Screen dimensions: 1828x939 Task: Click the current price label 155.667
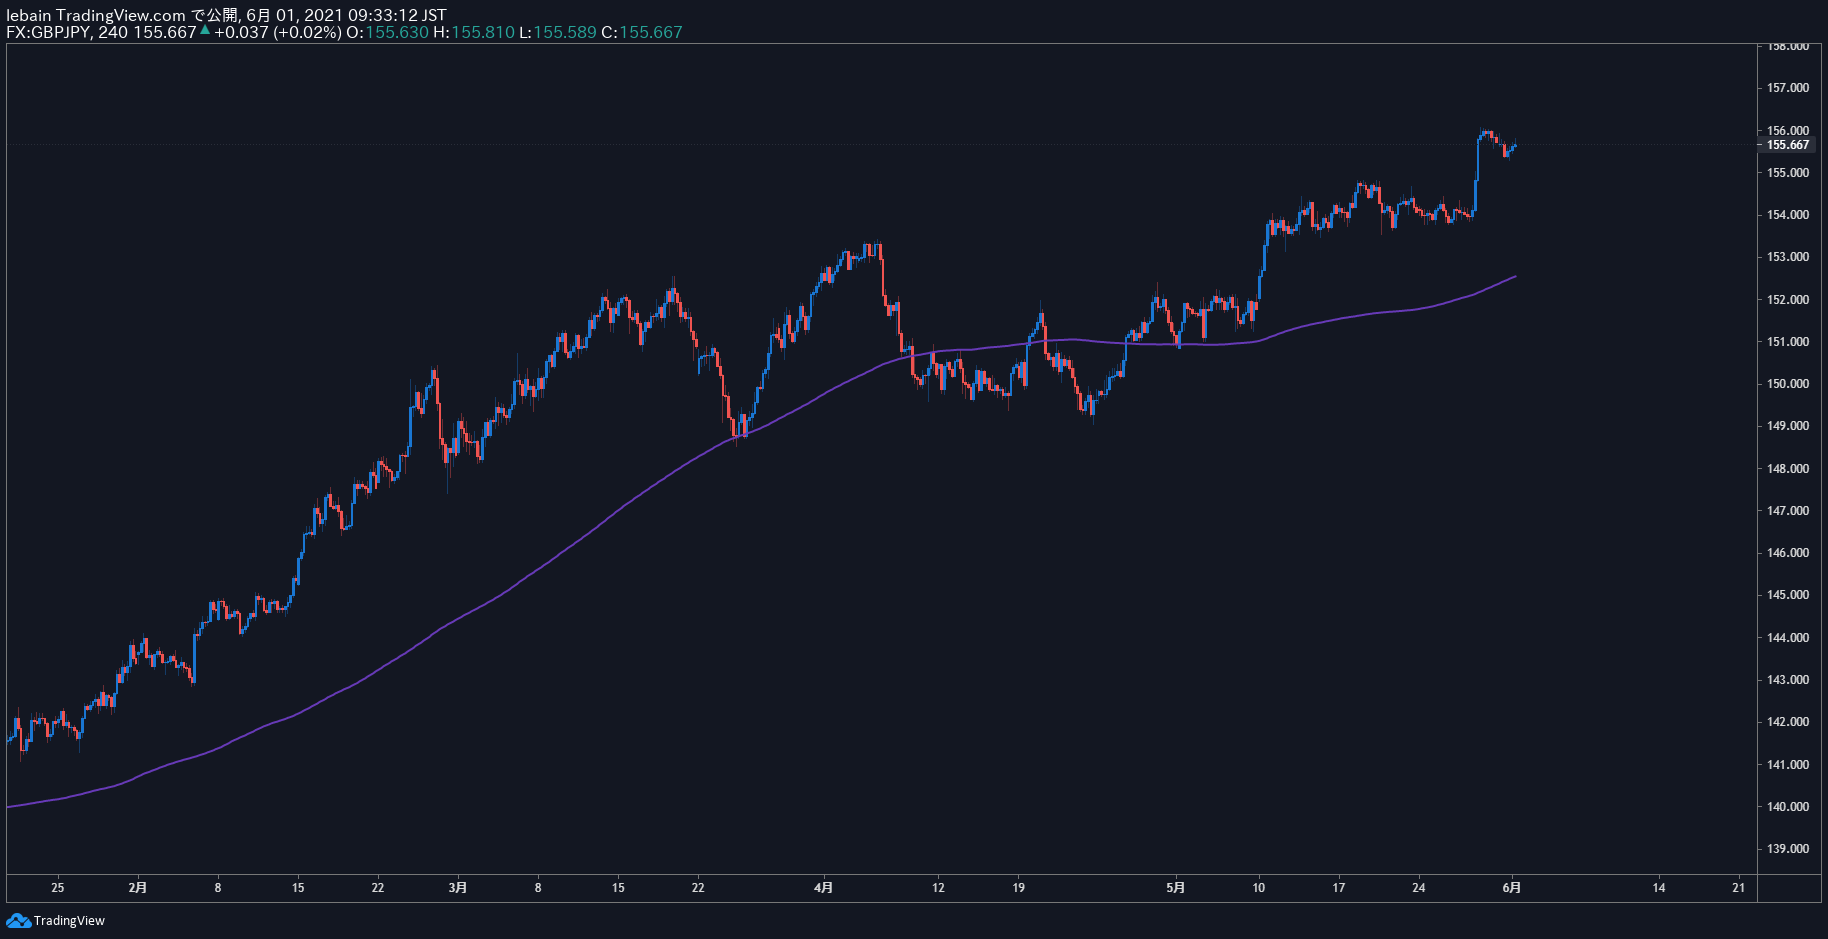point(1788,145)
